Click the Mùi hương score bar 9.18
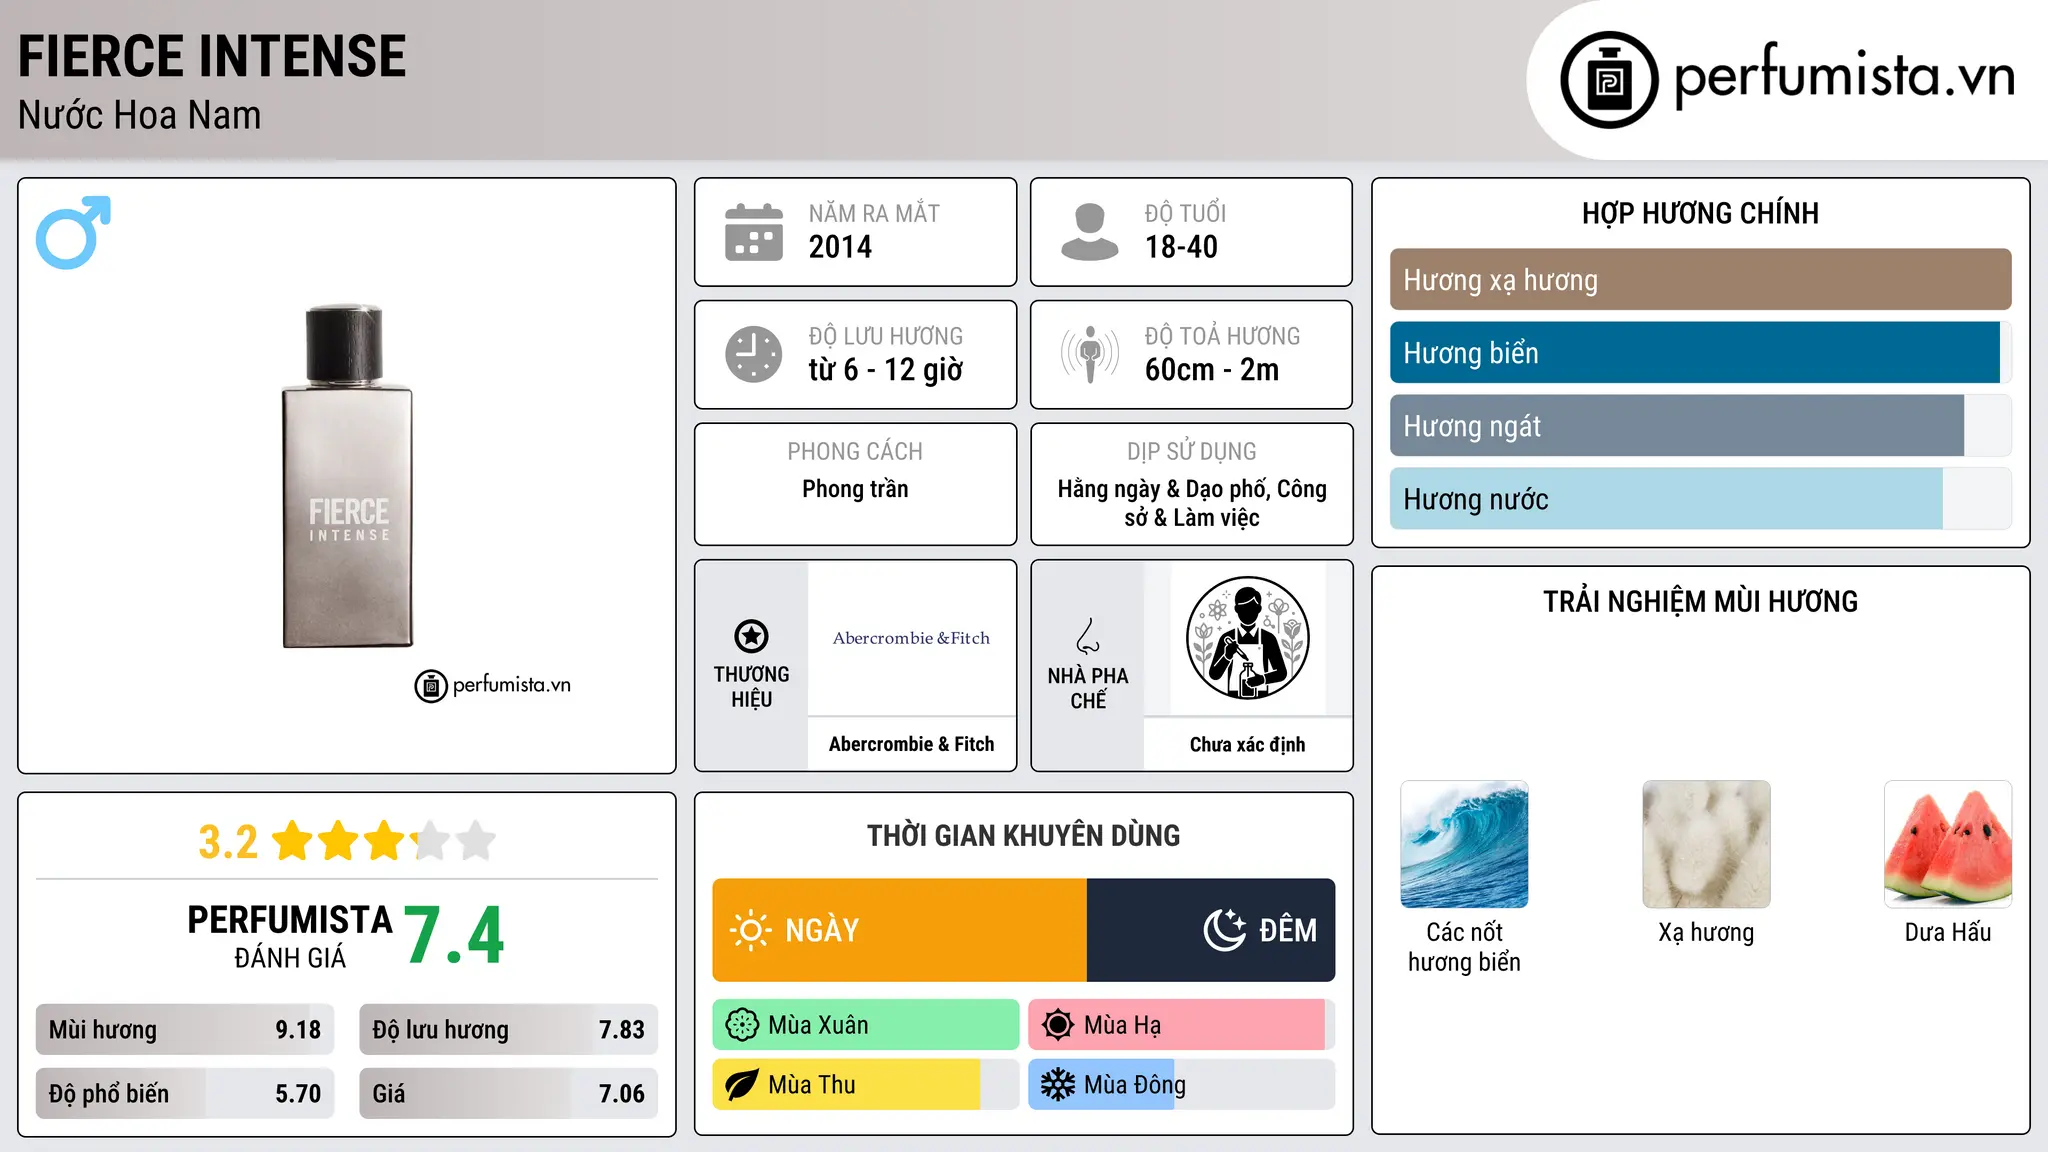Viewport: 2048px width, 1152px height. pos(185,1030)
